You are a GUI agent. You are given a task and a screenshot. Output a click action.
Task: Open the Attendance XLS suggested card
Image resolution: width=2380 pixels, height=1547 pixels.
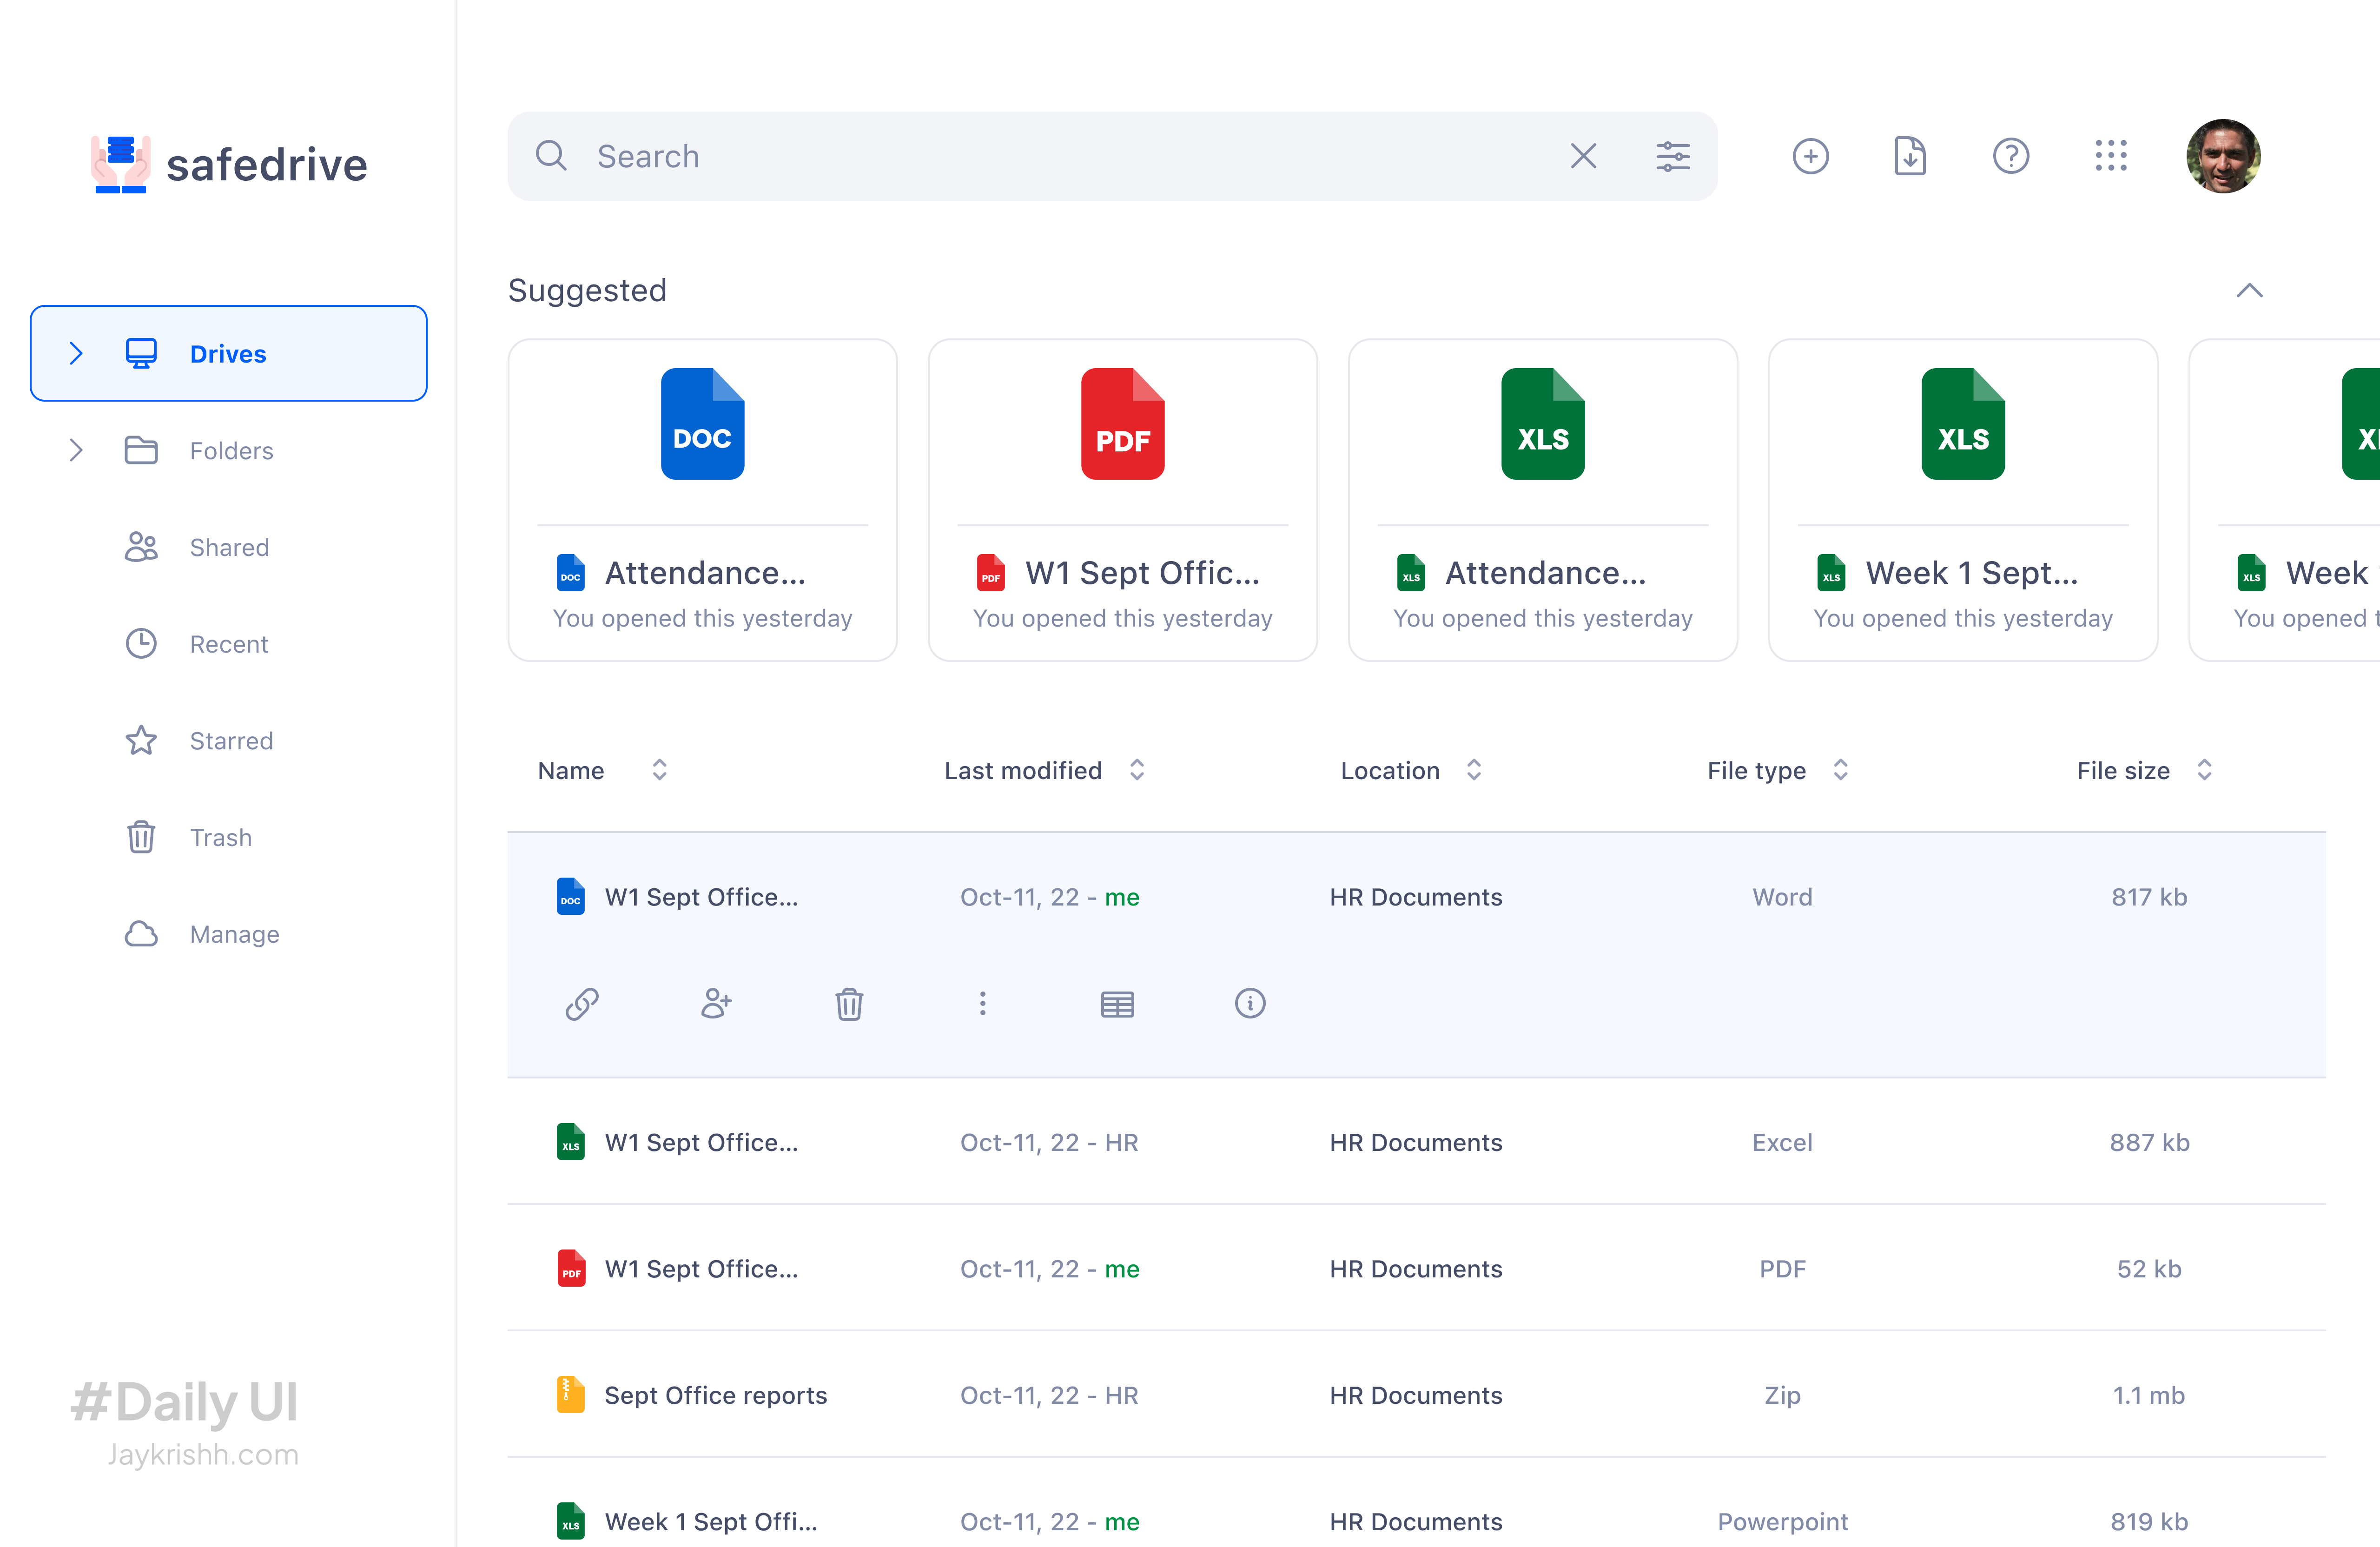pyautogui.click(x=1542, y=500)
